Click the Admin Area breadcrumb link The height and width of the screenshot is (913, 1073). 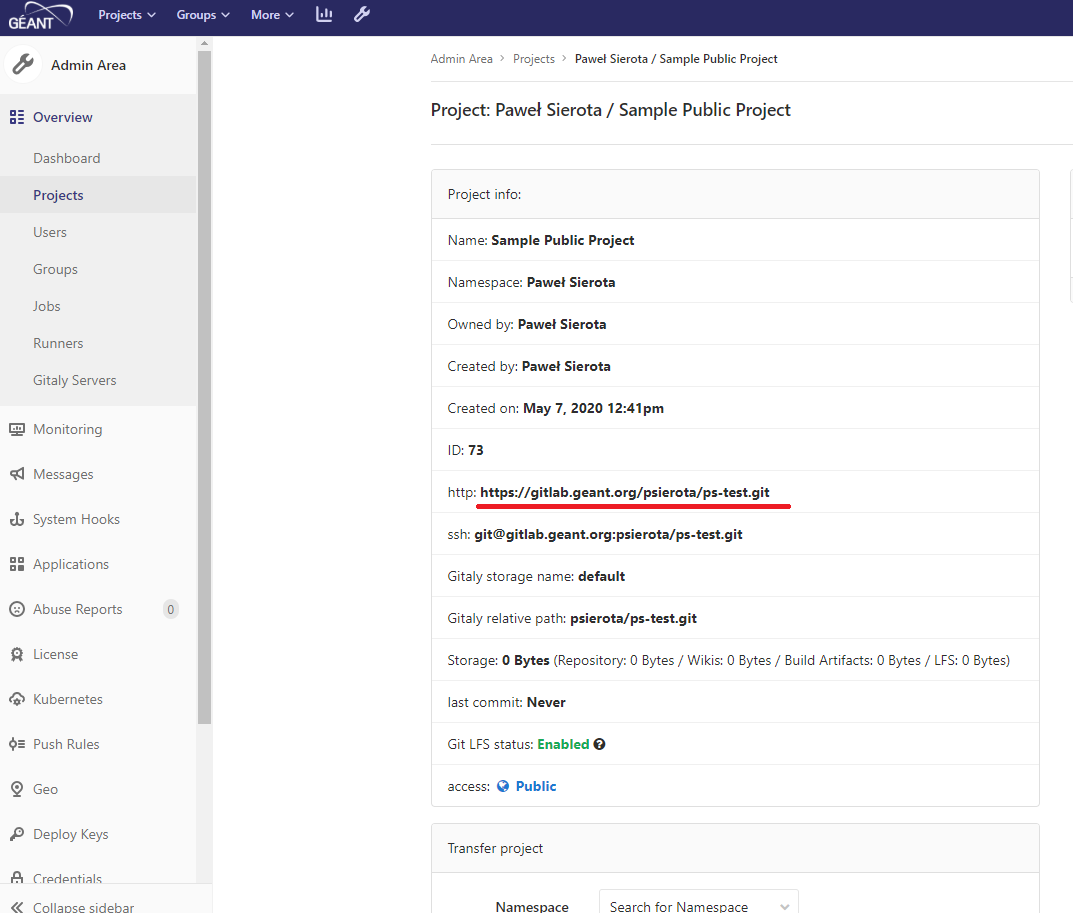coord(461,59)
